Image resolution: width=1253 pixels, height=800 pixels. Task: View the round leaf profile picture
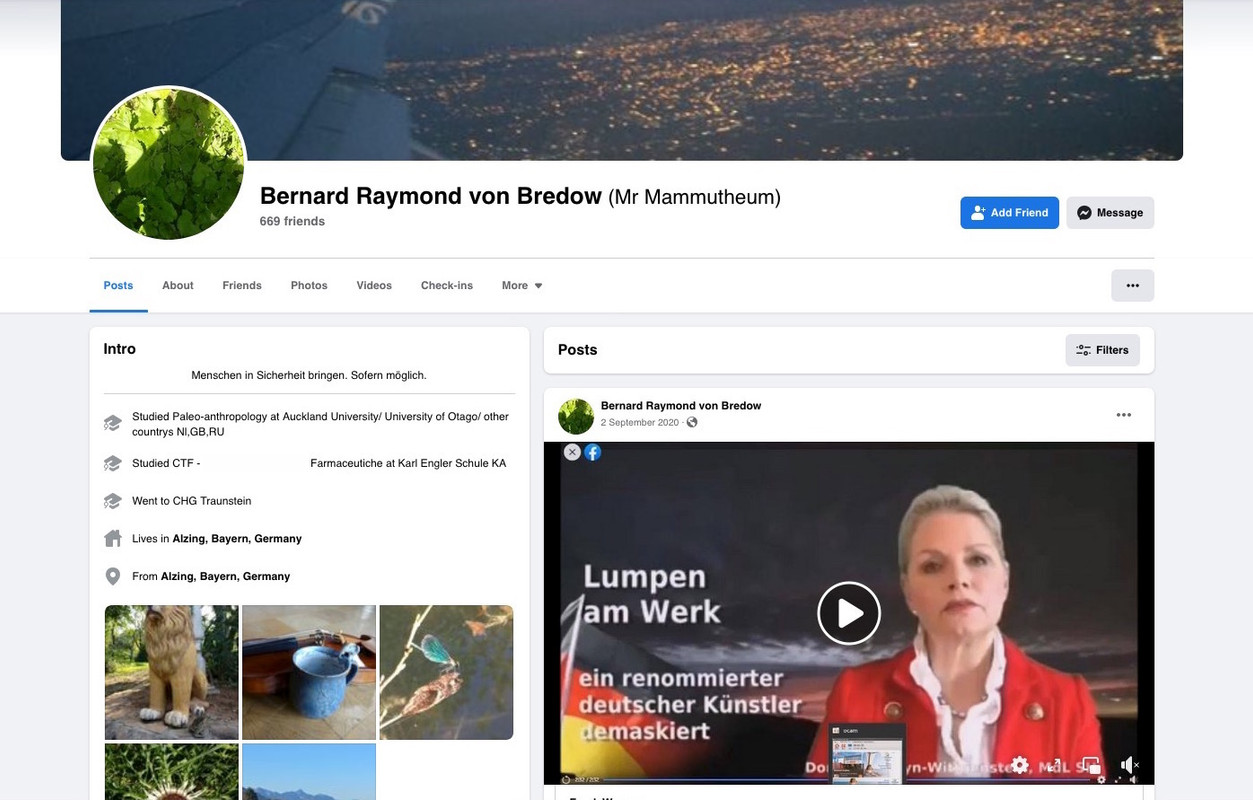(x=168, y=164)
